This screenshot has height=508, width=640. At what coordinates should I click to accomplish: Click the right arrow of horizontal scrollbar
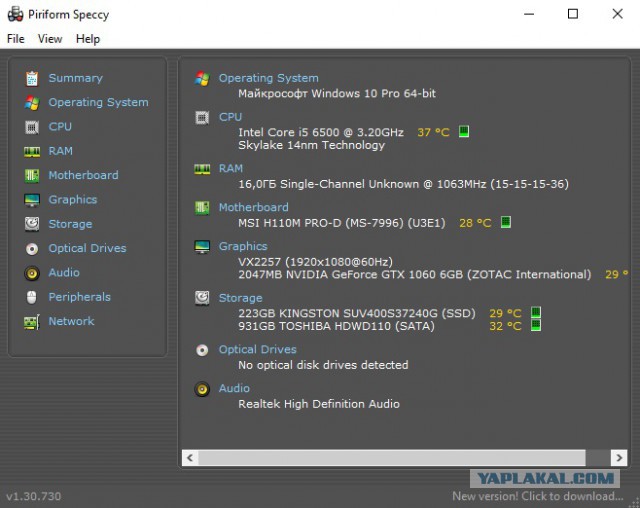[x=619, y=458]
